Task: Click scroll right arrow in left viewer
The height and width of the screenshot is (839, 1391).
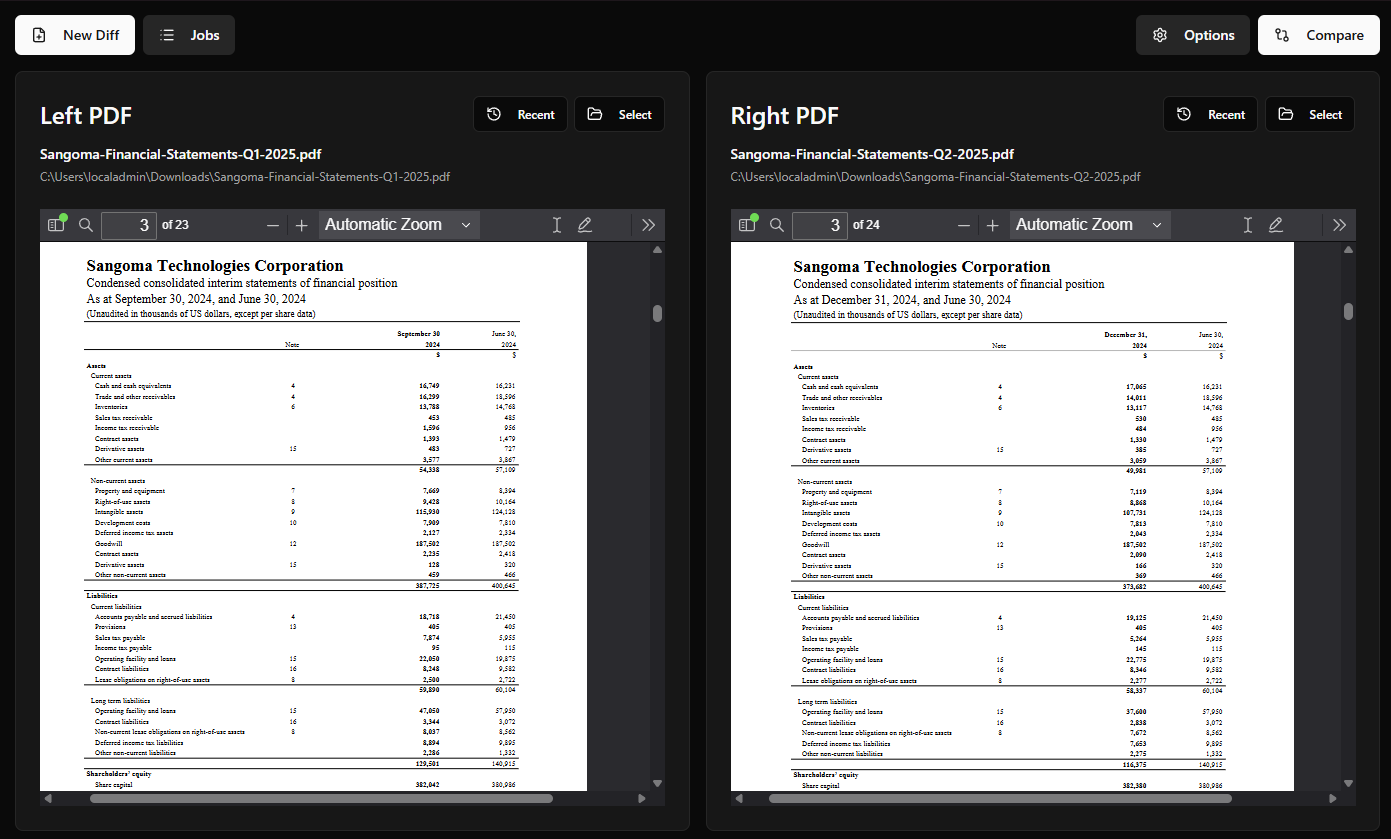Action: click(642, 798)
